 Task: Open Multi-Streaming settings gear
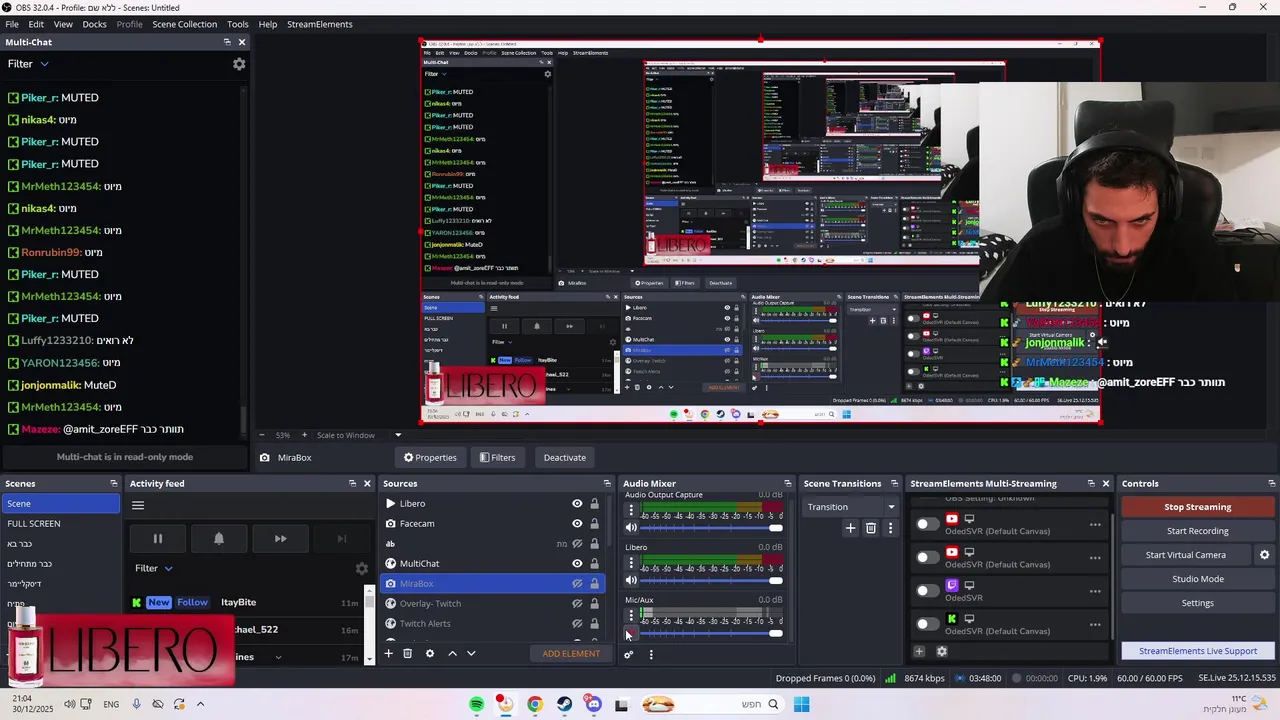941,652
